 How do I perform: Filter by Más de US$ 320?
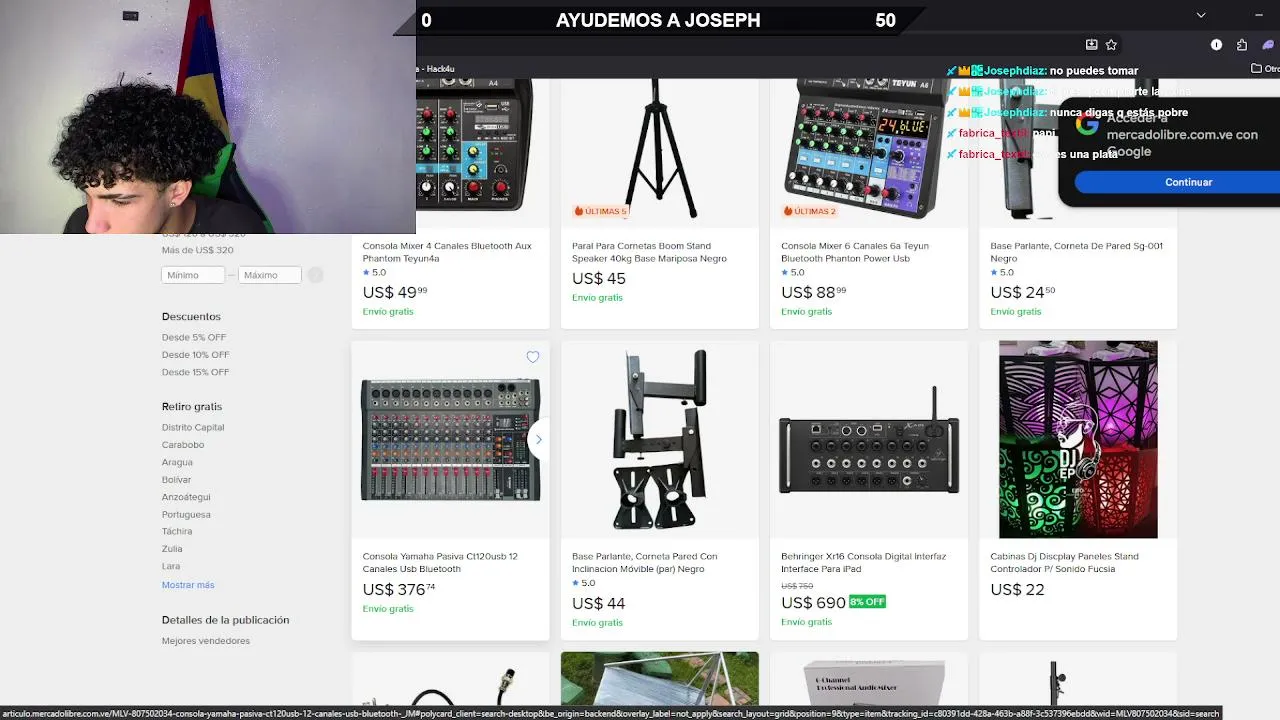coord(198,250)
